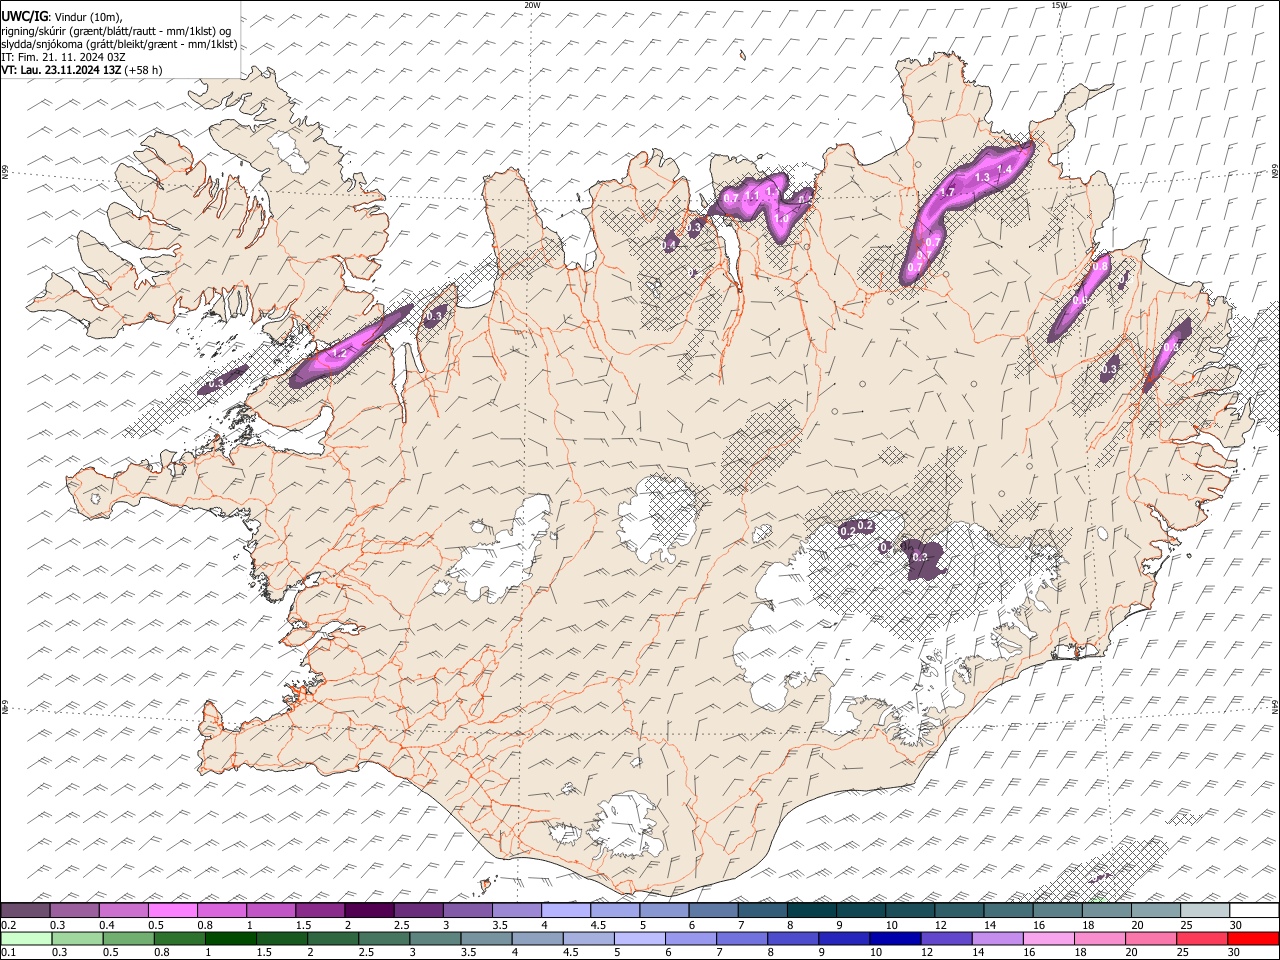Click the 'IT: Fim. 21. 11. 2024 03Z' line
1280x960 pixels.
click(63, 57)
